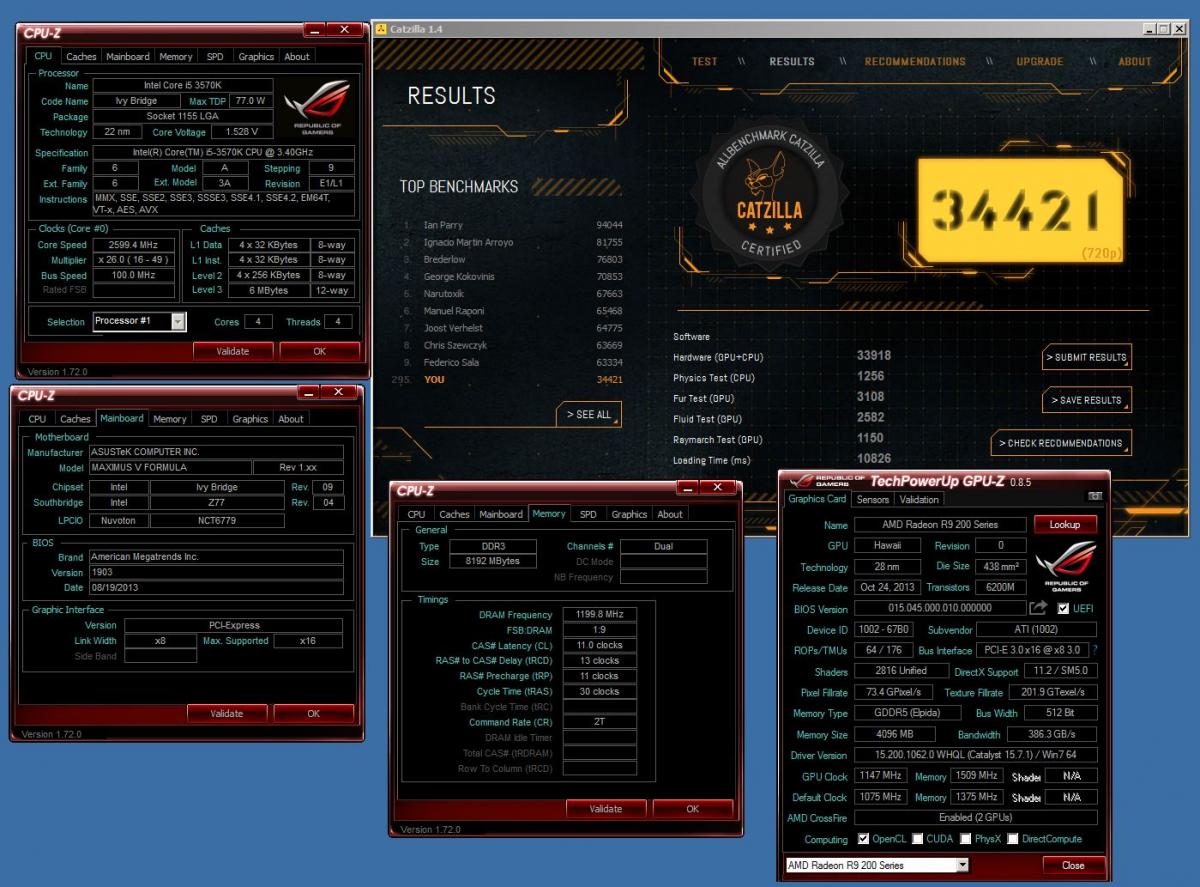Click the Close button in GPU-Z
Image resolution: width=1200 pixels, height=887 pixels.
tap(1073, 865)
